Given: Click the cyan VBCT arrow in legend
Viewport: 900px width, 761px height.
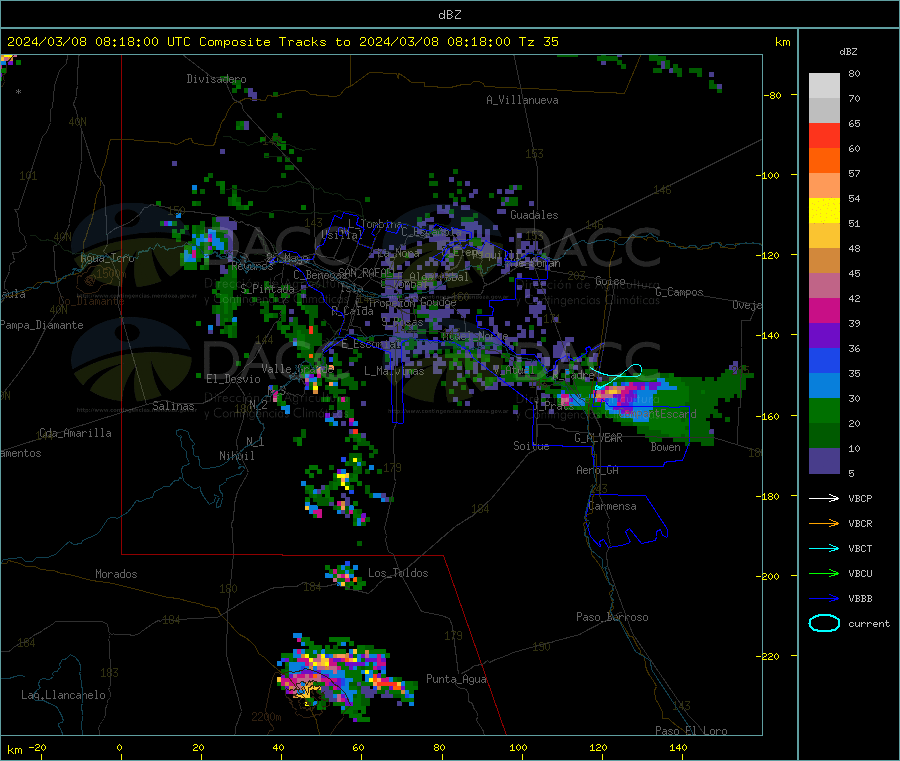Looking at the screenshot, I should pyautogui.click(x=824, y=548).
